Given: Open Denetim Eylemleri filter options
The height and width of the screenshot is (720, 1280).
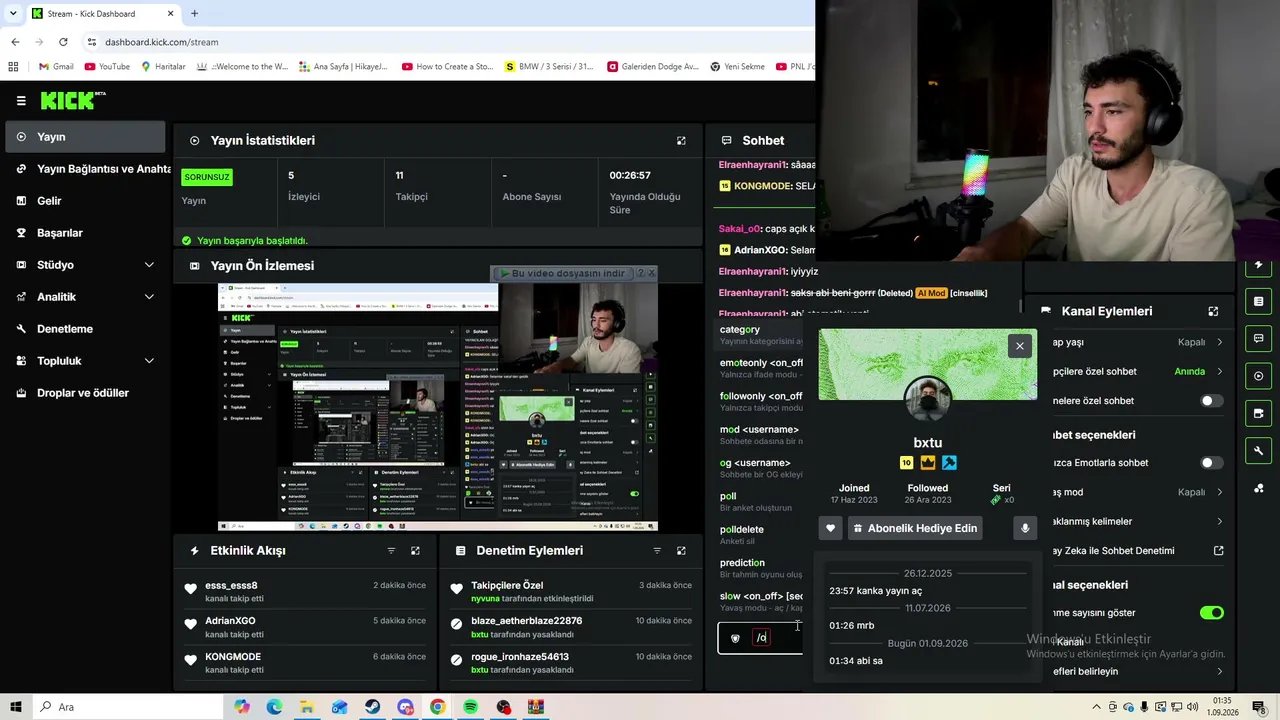Looking at the screenshot, I should coord(657,551).
